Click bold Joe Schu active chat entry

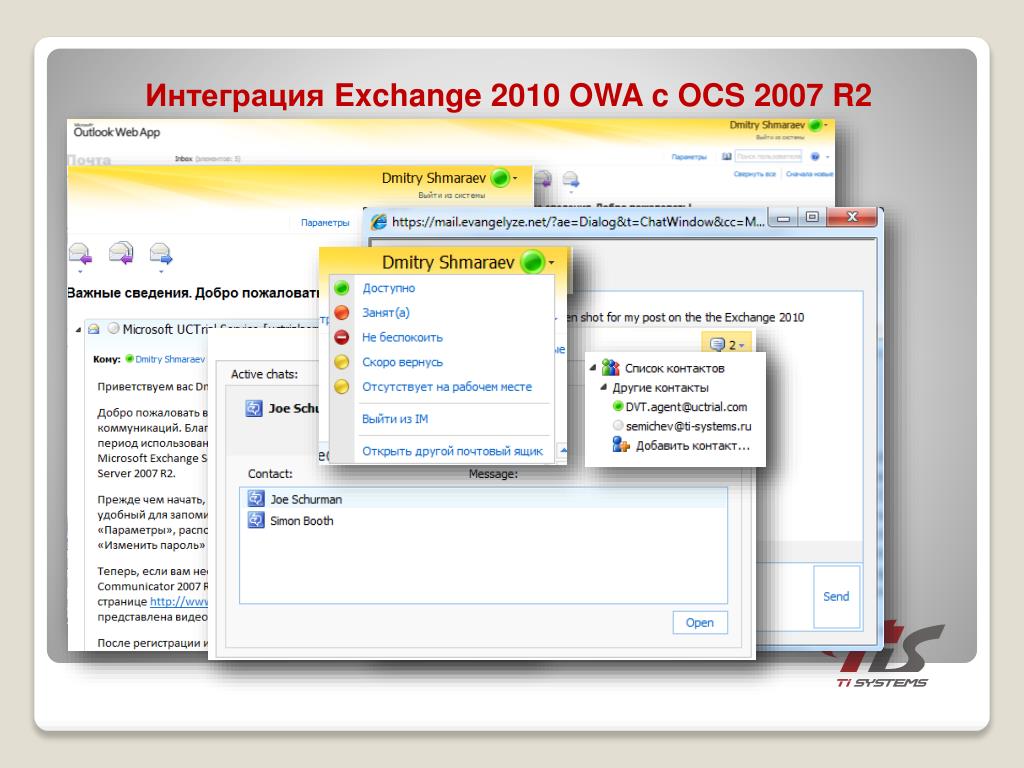tap(293, 408)
